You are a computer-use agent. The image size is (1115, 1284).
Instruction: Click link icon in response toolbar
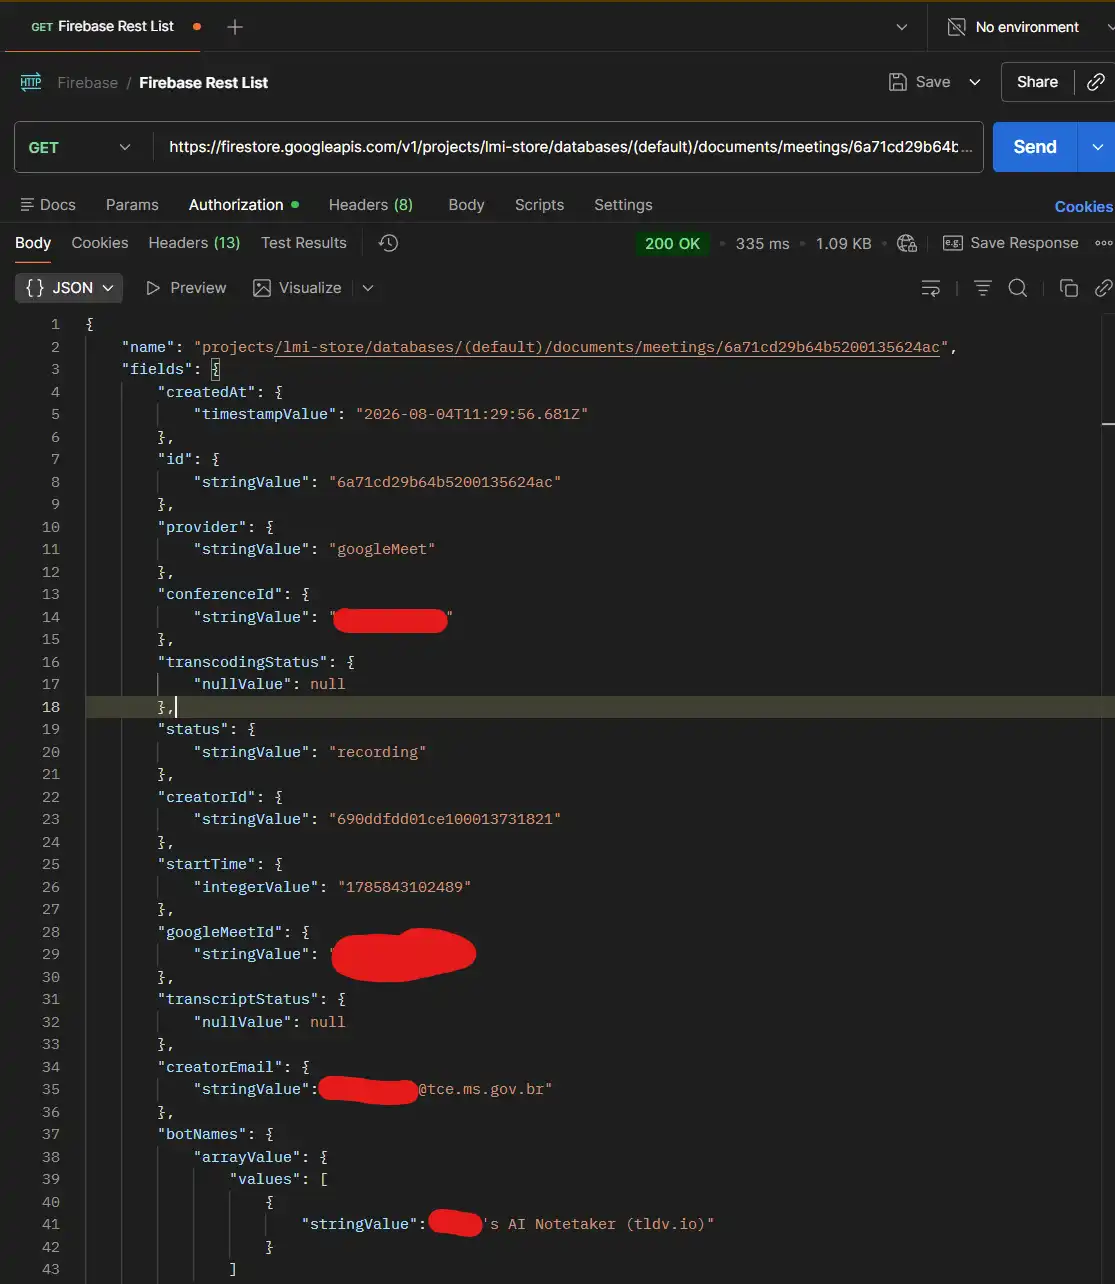click(1103, 288)
